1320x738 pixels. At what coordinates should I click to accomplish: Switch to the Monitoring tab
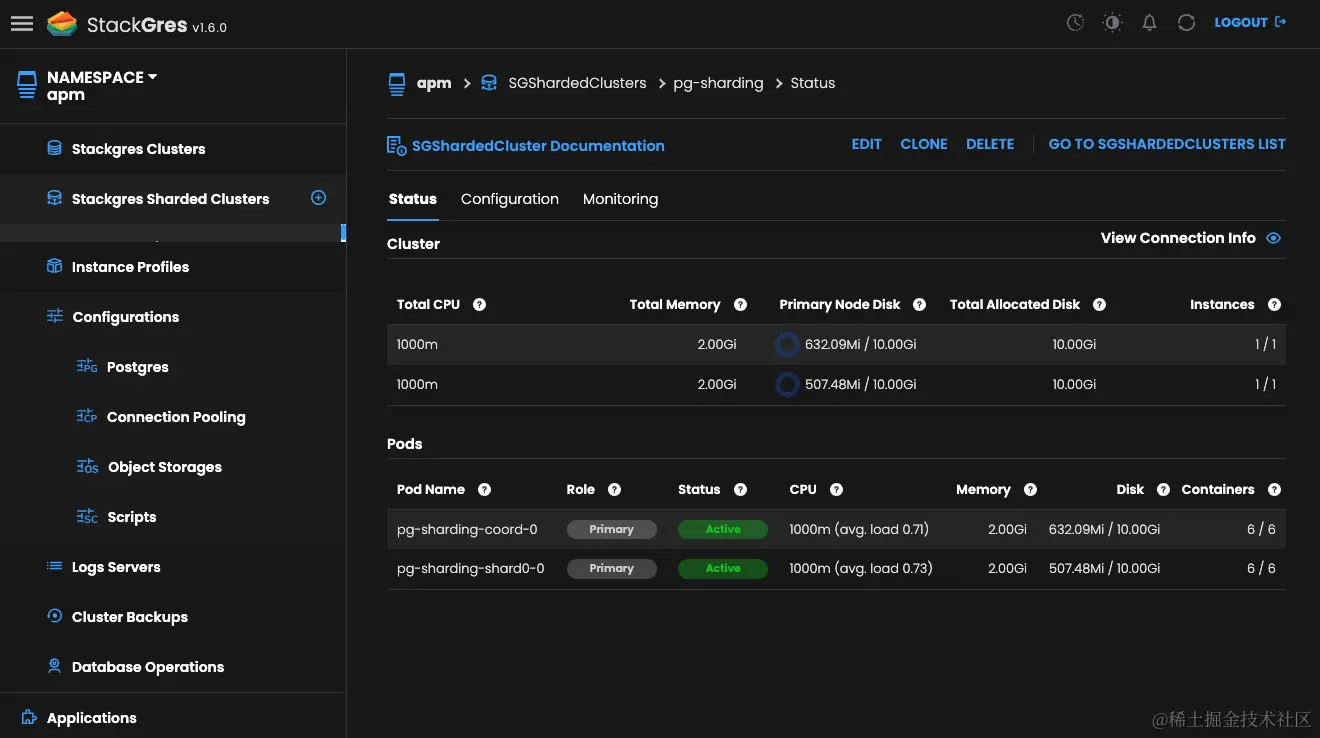pyautogui.click(x=620, y=199)
